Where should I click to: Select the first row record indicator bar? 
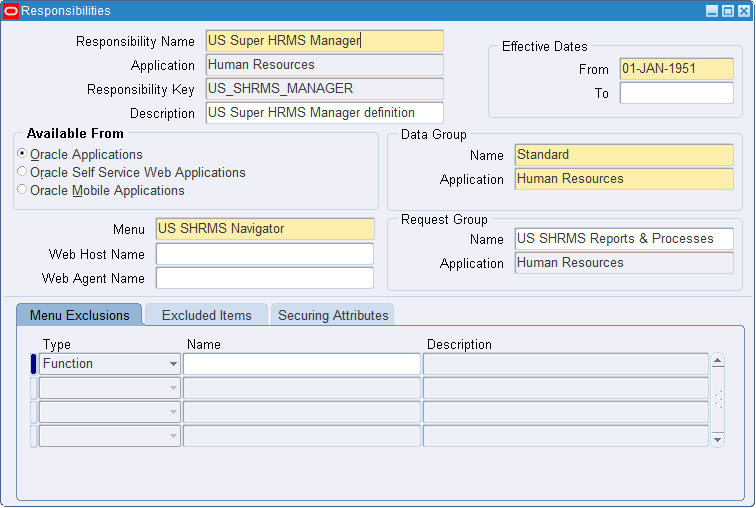pyautogui.click(x=33, y=364)
